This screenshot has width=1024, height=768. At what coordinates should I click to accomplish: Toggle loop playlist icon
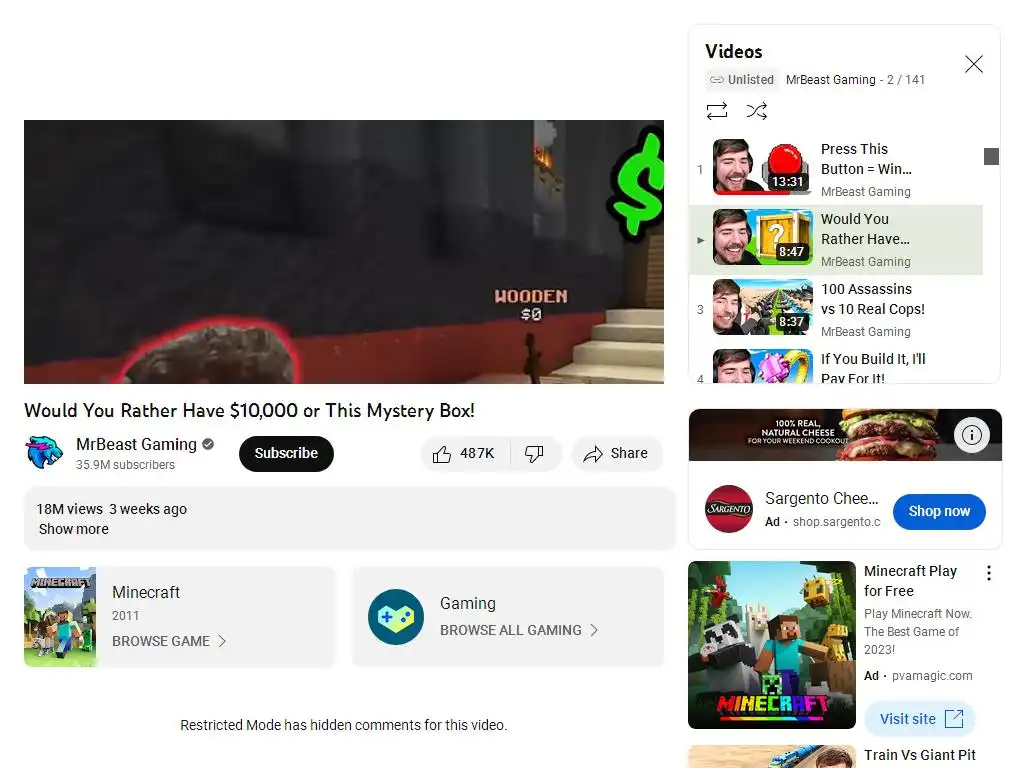point(716,111)
